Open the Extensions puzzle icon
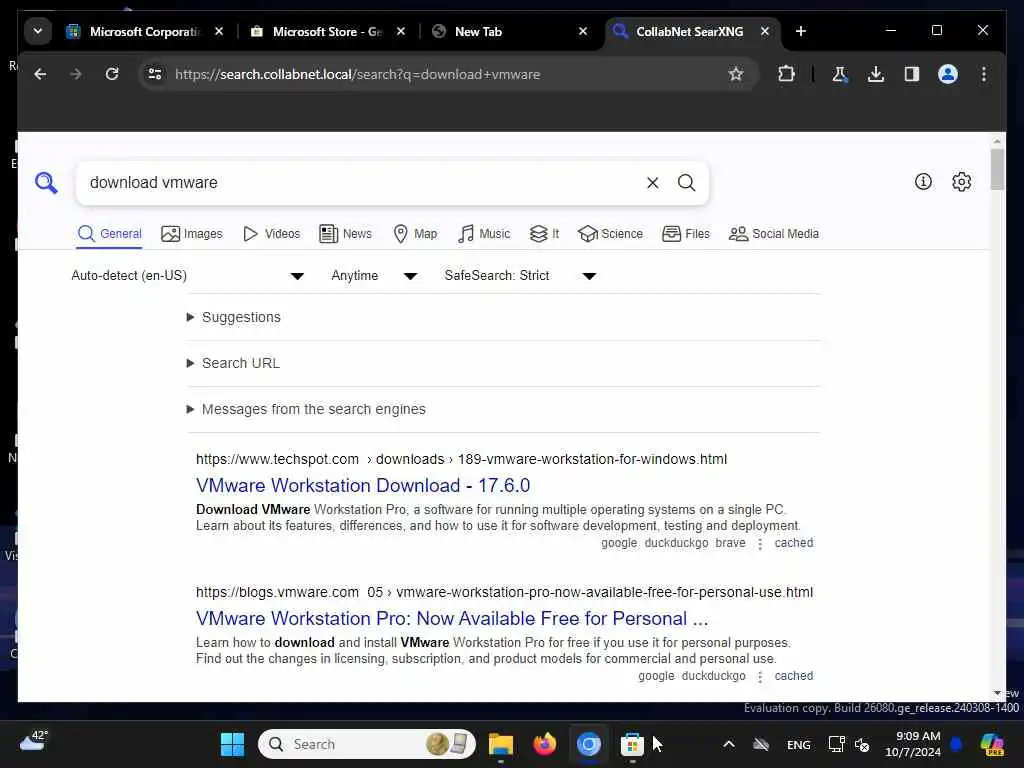The width and height of the screenshot is (1024, 768). pyautogui.click(x=786, y=74)
